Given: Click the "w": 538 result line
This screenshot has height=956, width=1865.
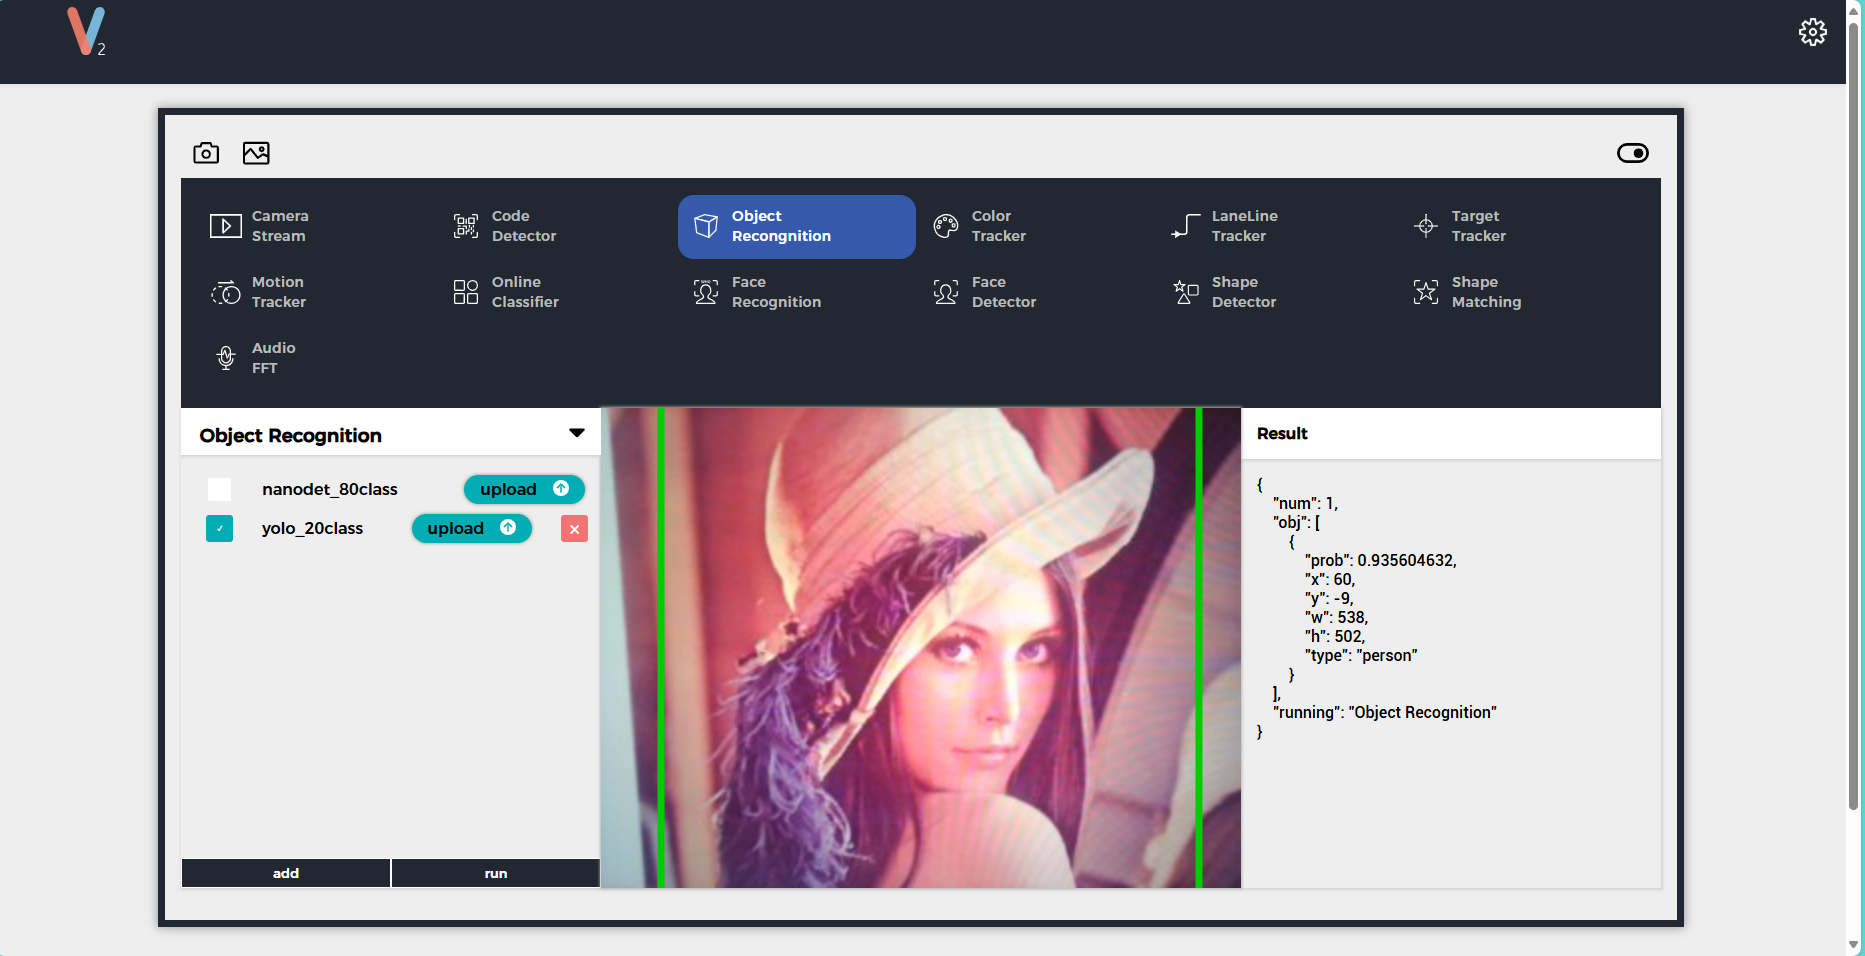Looking at the screenshot, I should [x=1336, y=618].
